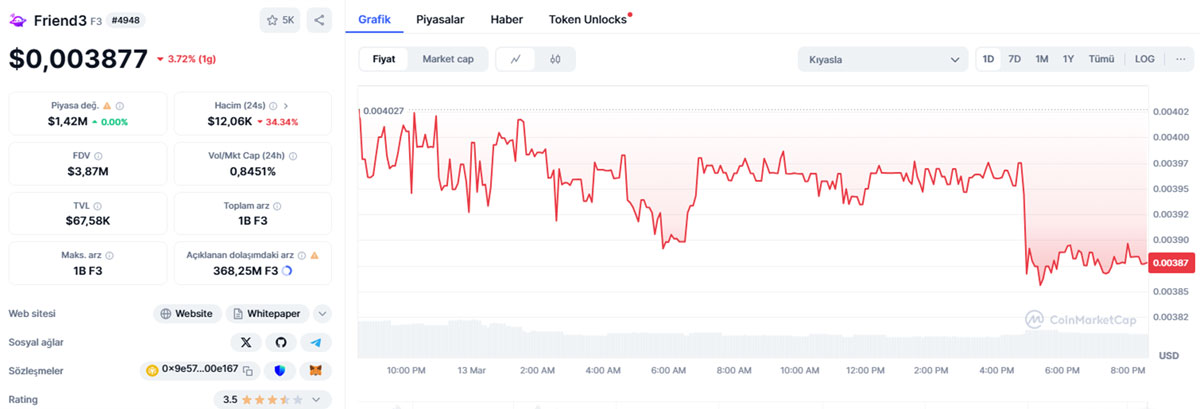Set chart range to 1M
The width and height of the screenshot is (1200, 409).
pyautogui.click(x=1042, y=59)
